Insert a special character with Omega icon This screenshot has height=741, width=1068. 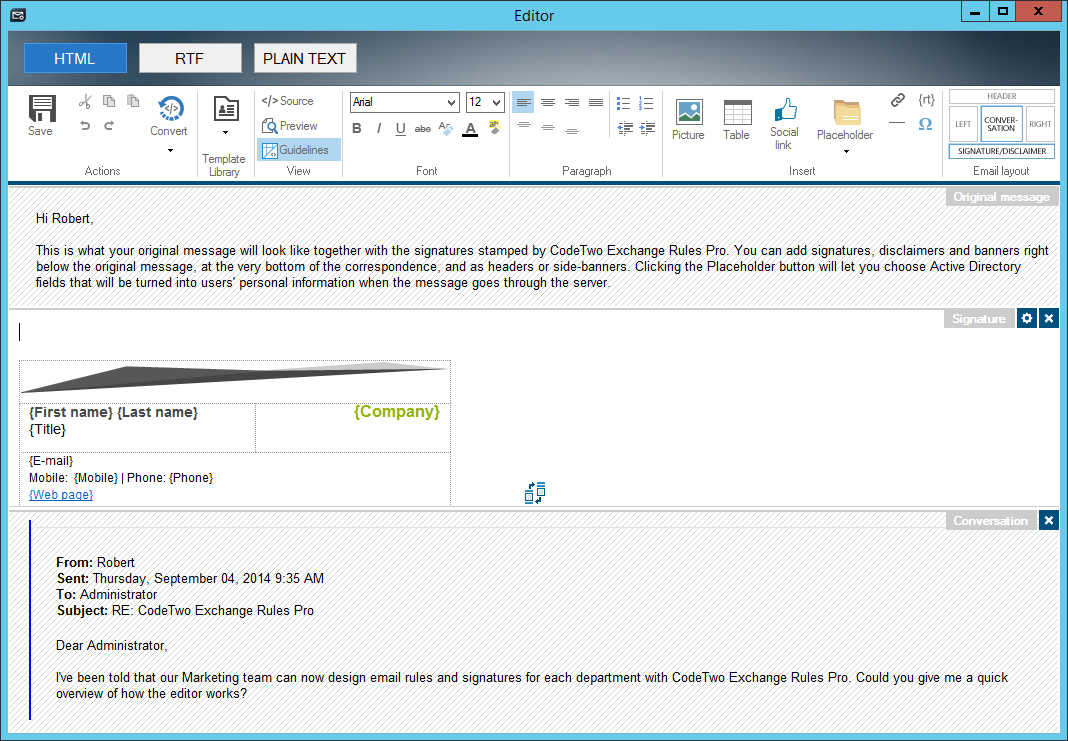pos(926,124)
